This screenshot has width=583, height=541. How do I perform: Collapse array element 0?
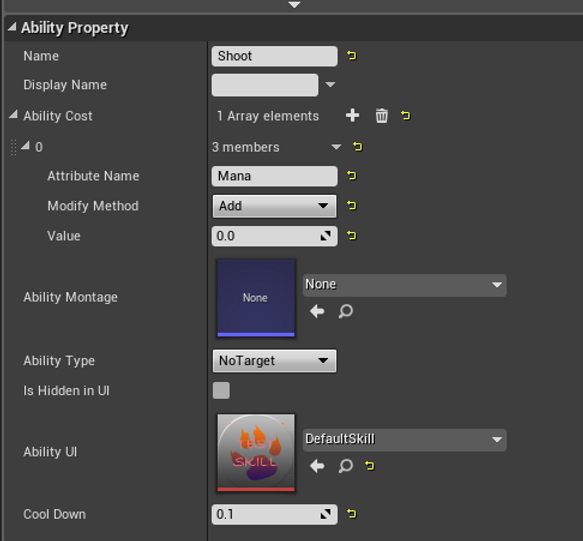(25, 145)
